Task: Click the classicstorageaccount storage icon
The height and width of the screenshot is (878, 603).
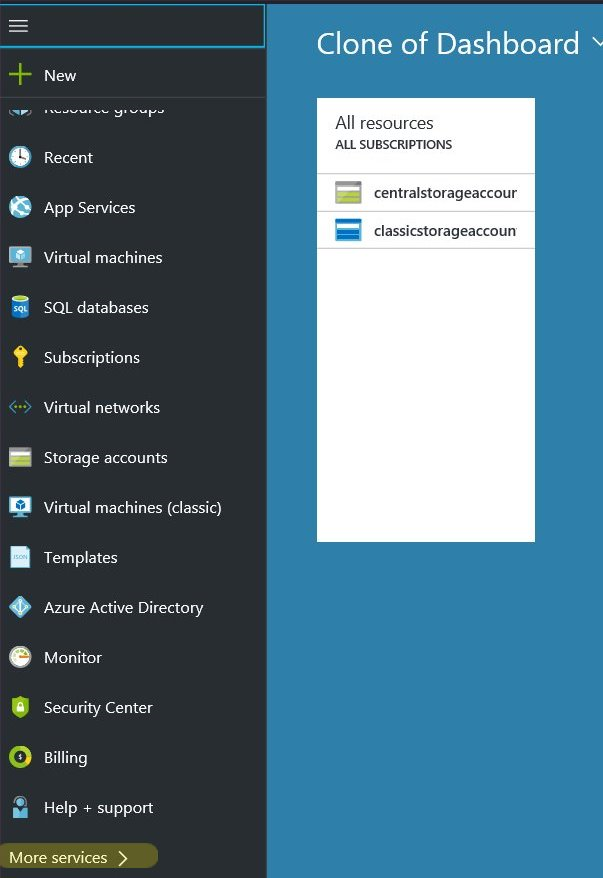Action: pyautogui.click(x=348, y=230)
